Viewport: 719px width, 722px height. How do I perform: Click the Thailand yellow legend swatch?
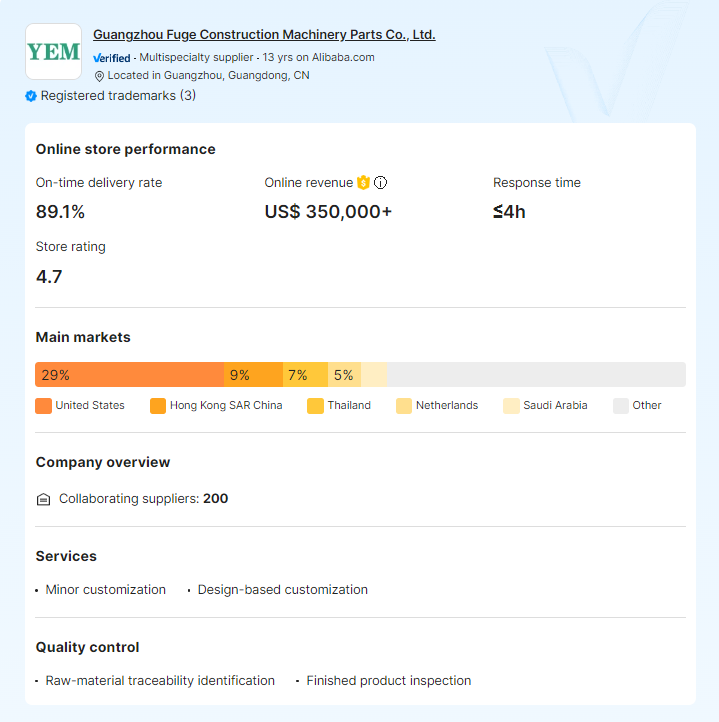[315, 406]
